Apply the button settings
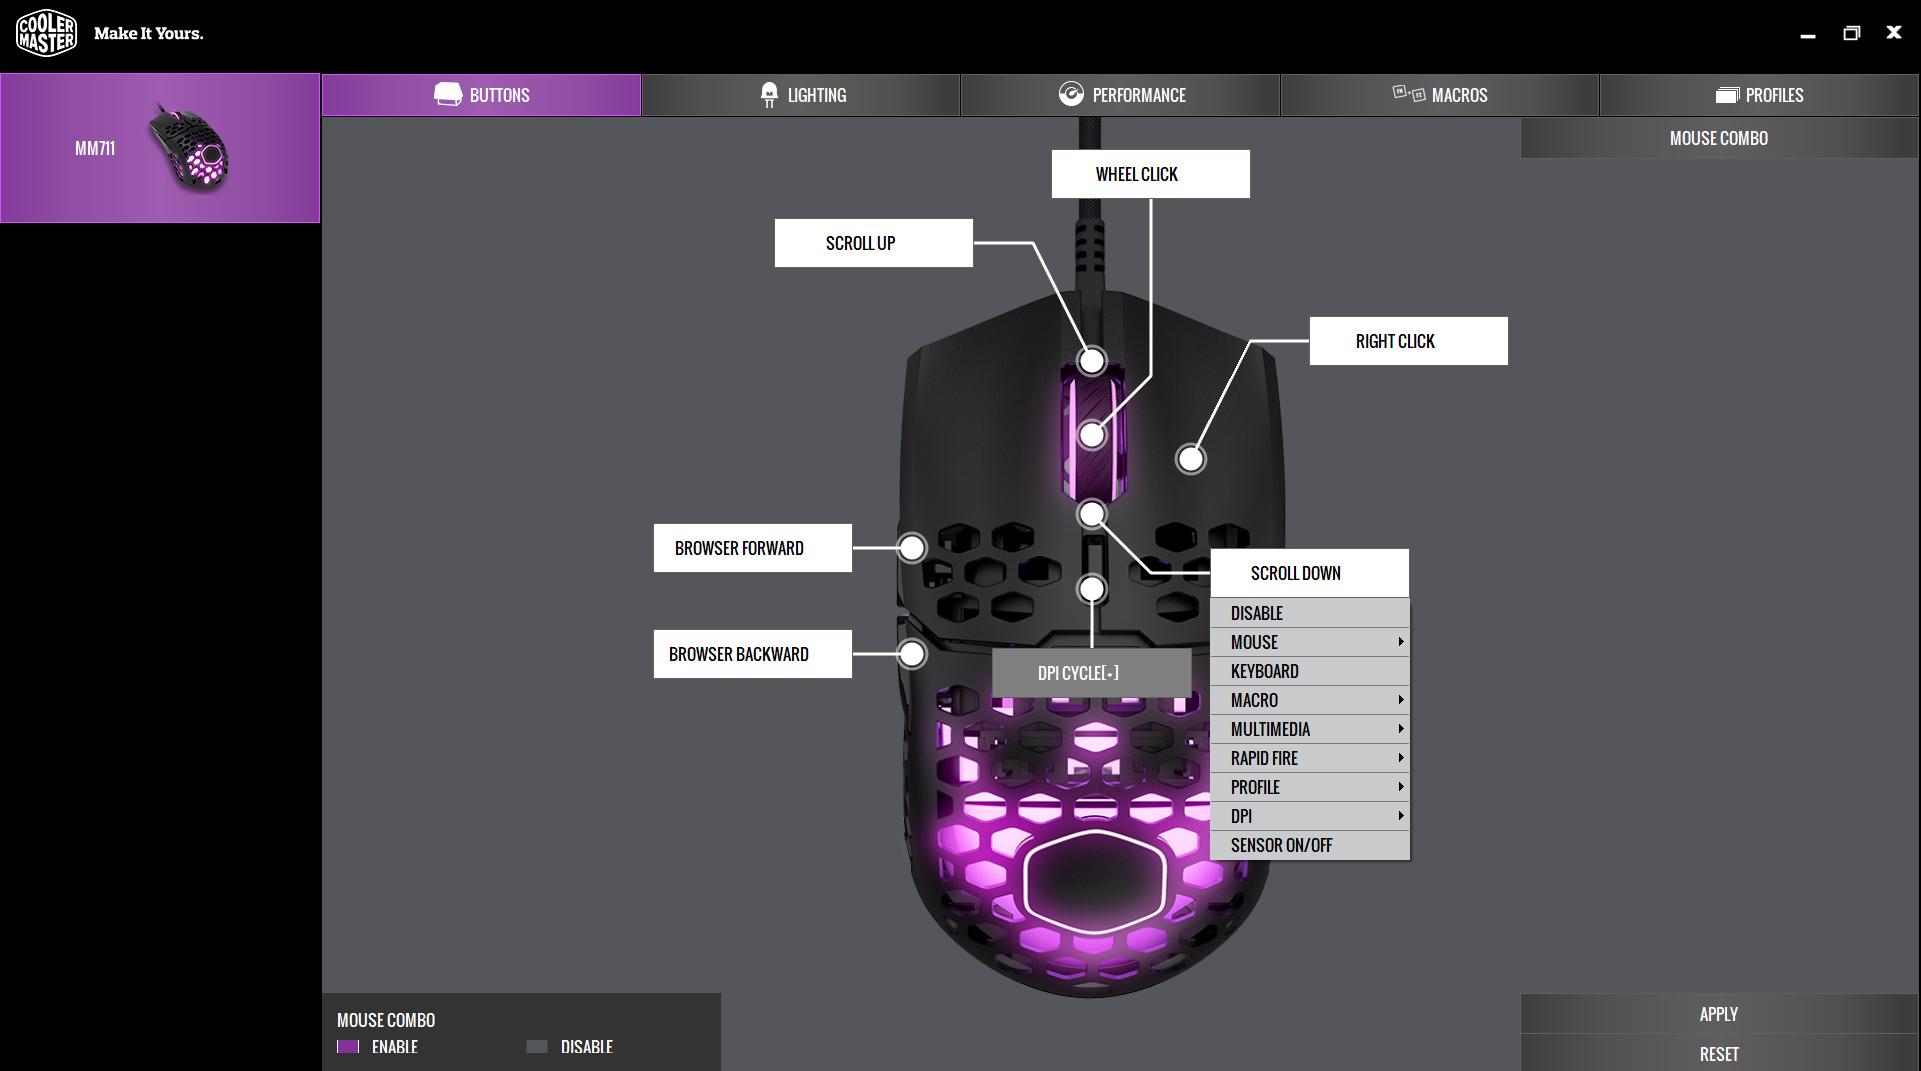Image resolution: width=1921 pixels, height=1071 pixels. click(x=1719, y=1014)
